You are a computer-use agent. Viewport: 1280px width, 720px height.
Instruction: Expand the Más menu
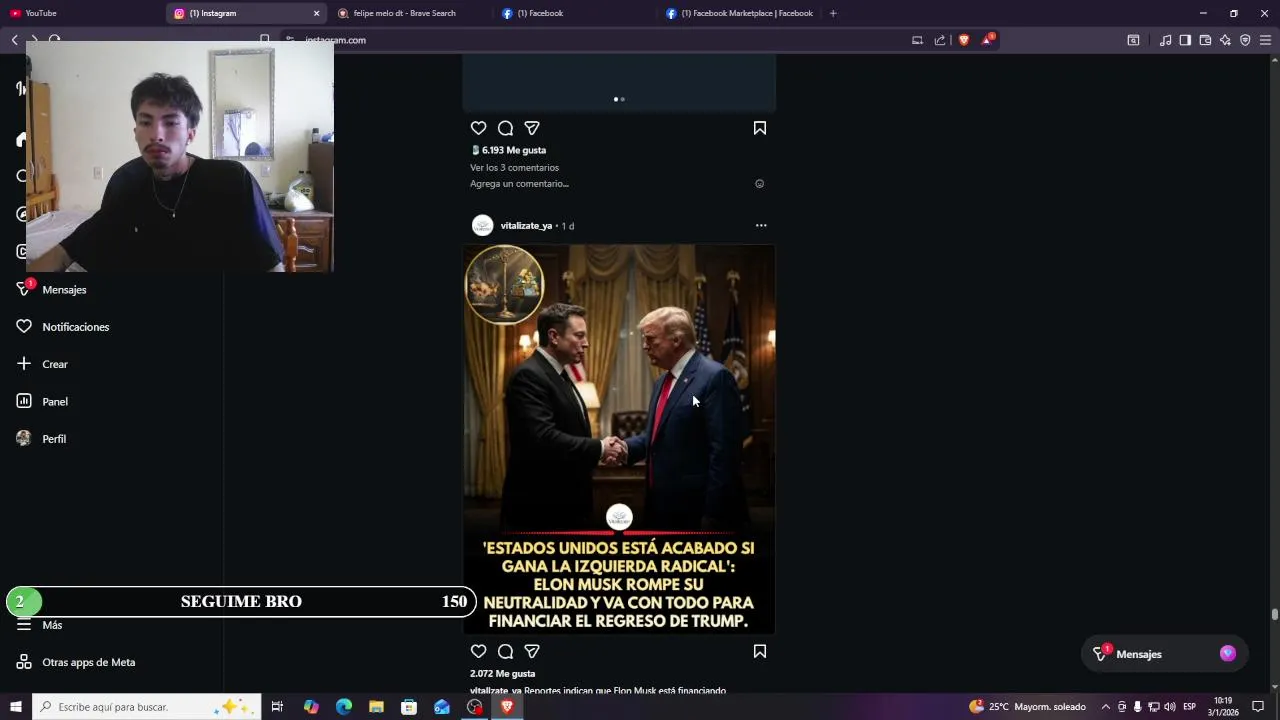(x=40, y=625)
